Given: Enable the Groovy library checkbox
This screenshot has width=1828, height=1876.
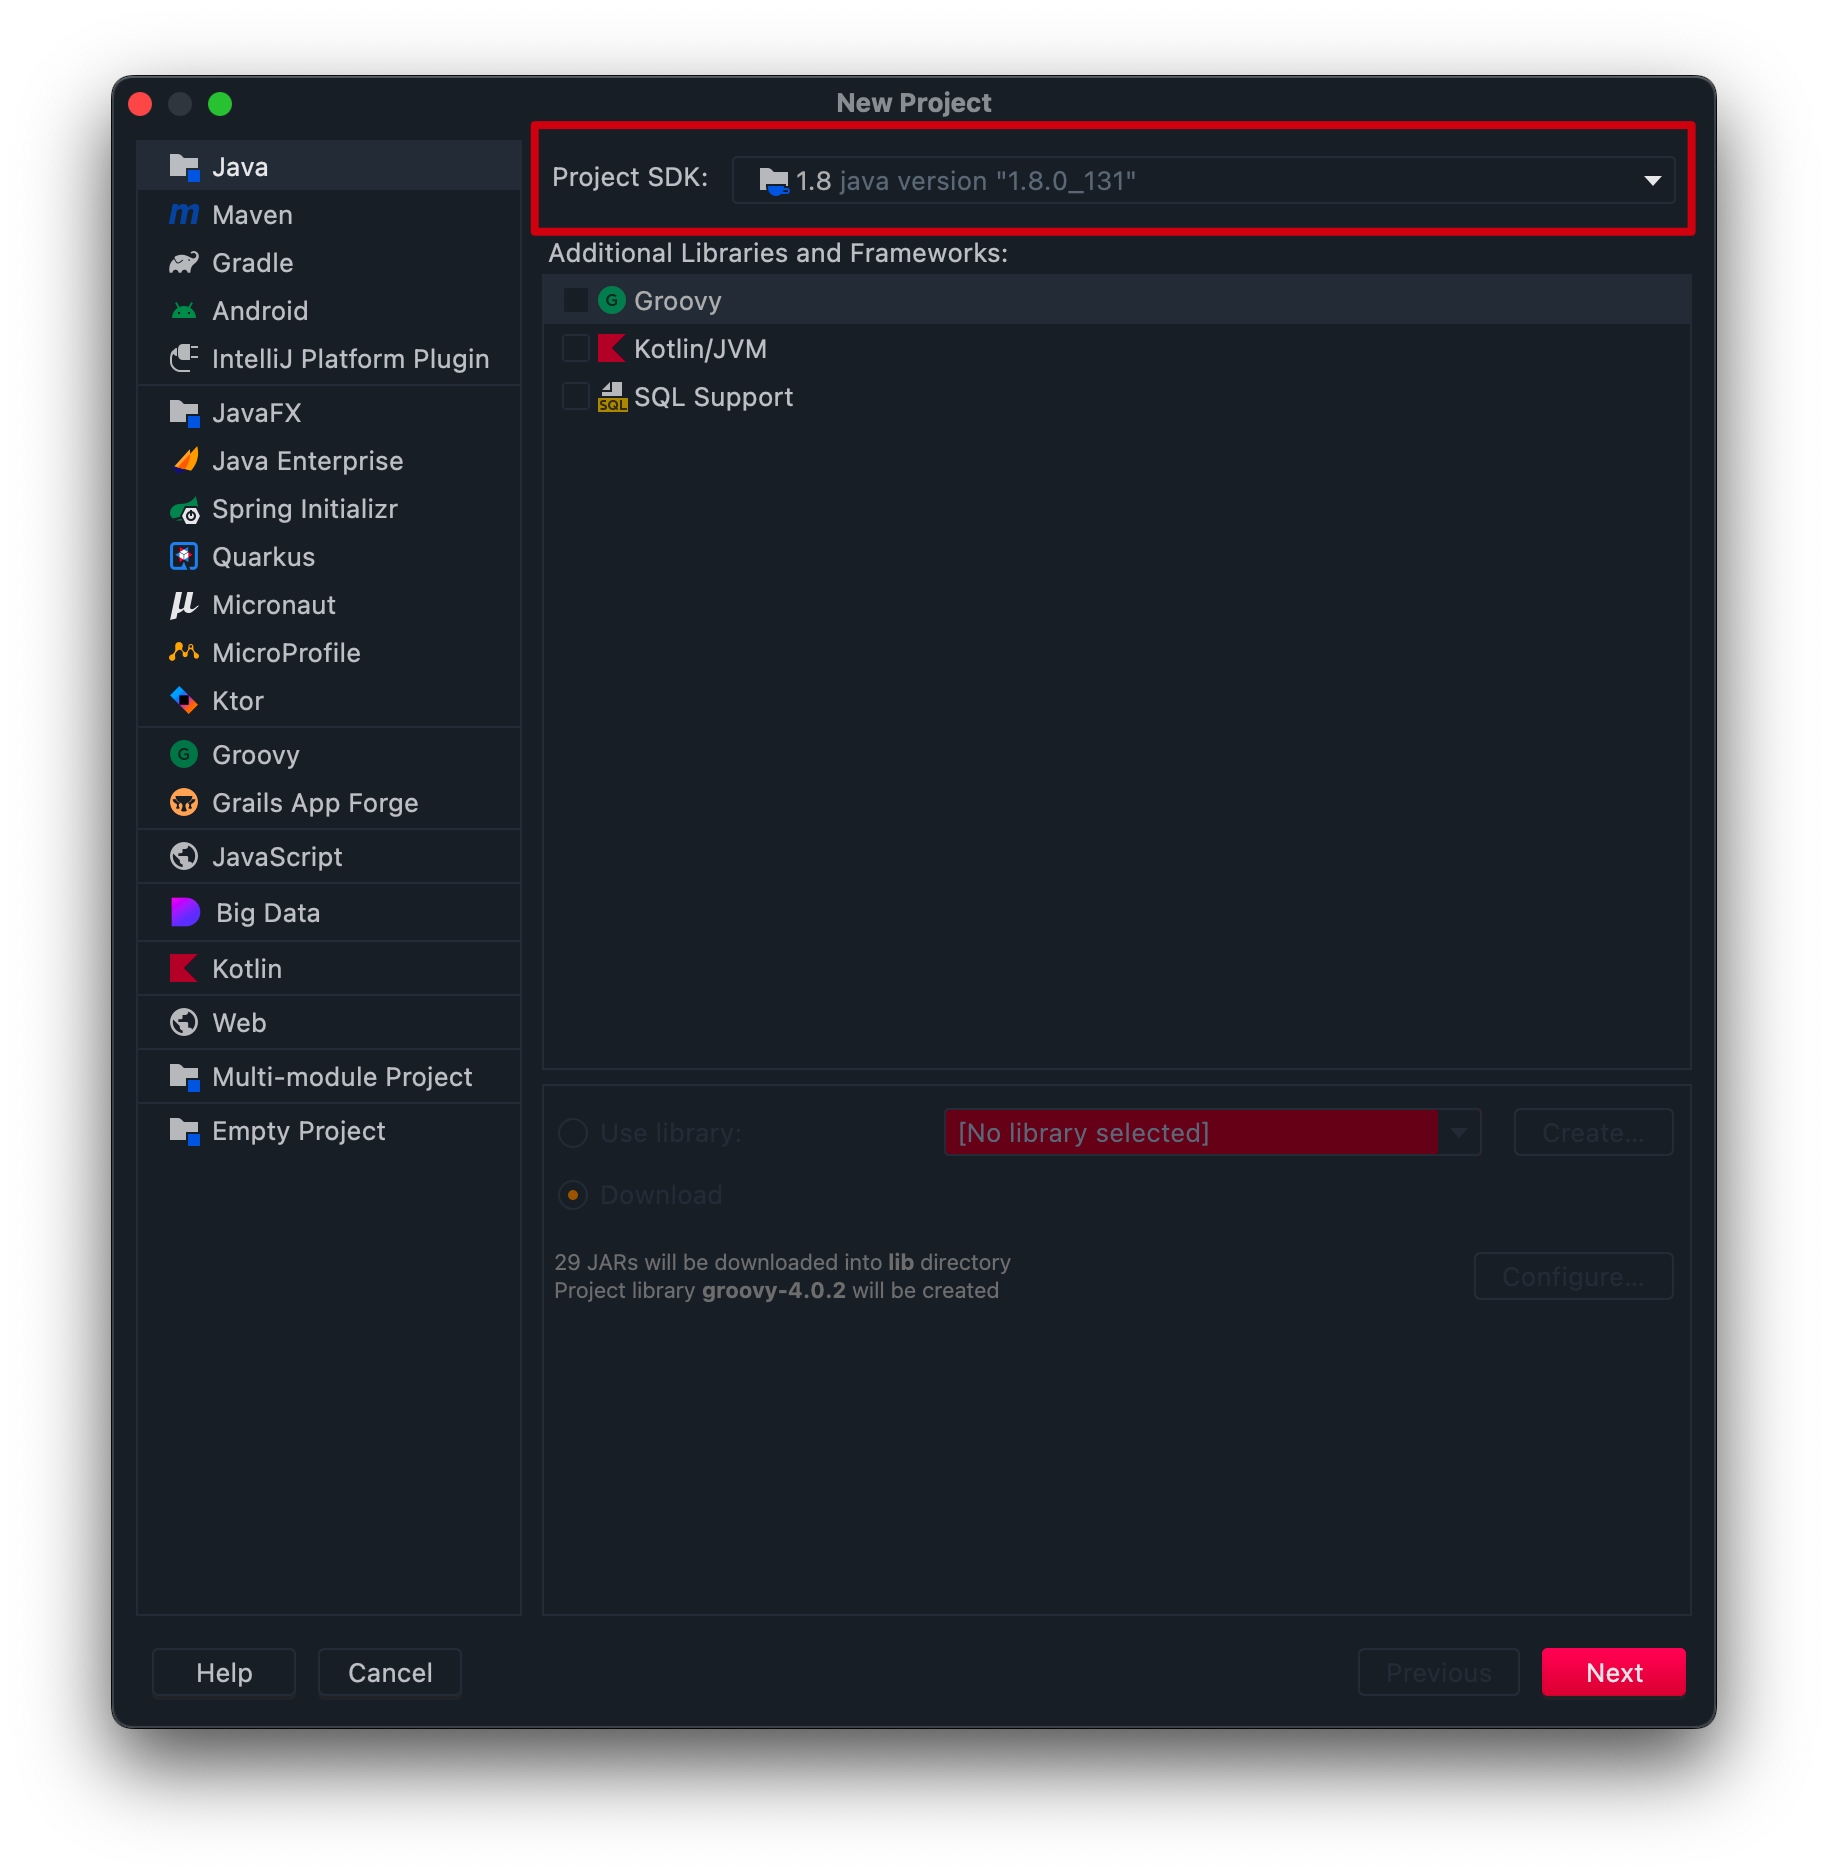Looking at the screenshot, I should pos(576,300).
